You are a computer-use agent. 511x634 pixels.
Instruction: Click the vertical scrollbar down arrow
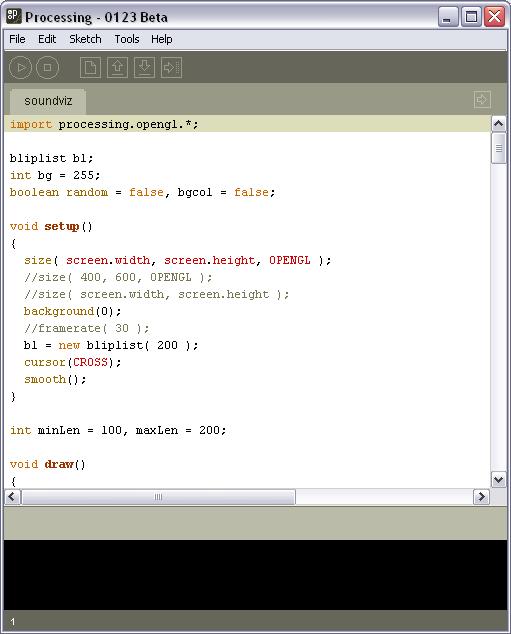pyautogui.click(x=498, y=480)
